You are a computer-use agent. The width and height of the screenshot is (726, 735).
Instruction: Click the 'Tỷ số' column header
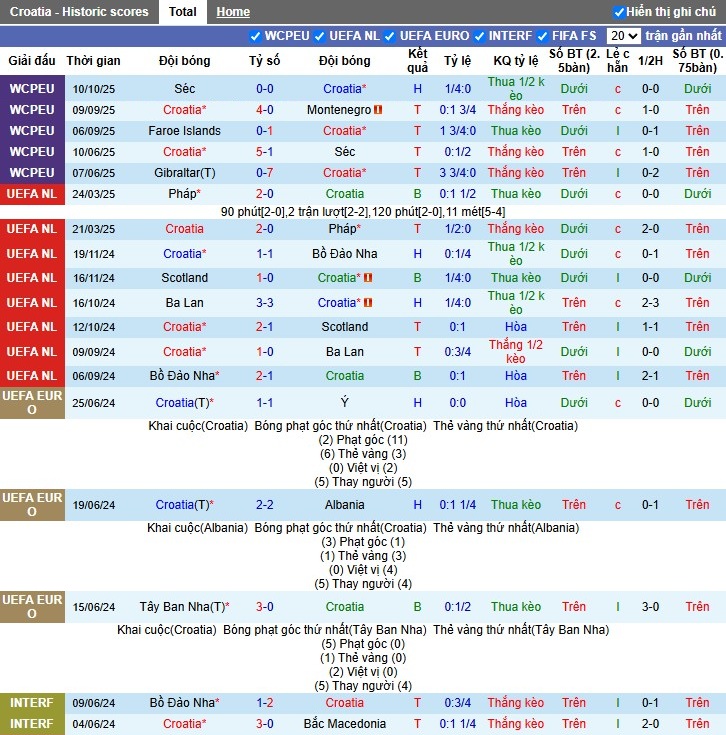coord(265,61)
